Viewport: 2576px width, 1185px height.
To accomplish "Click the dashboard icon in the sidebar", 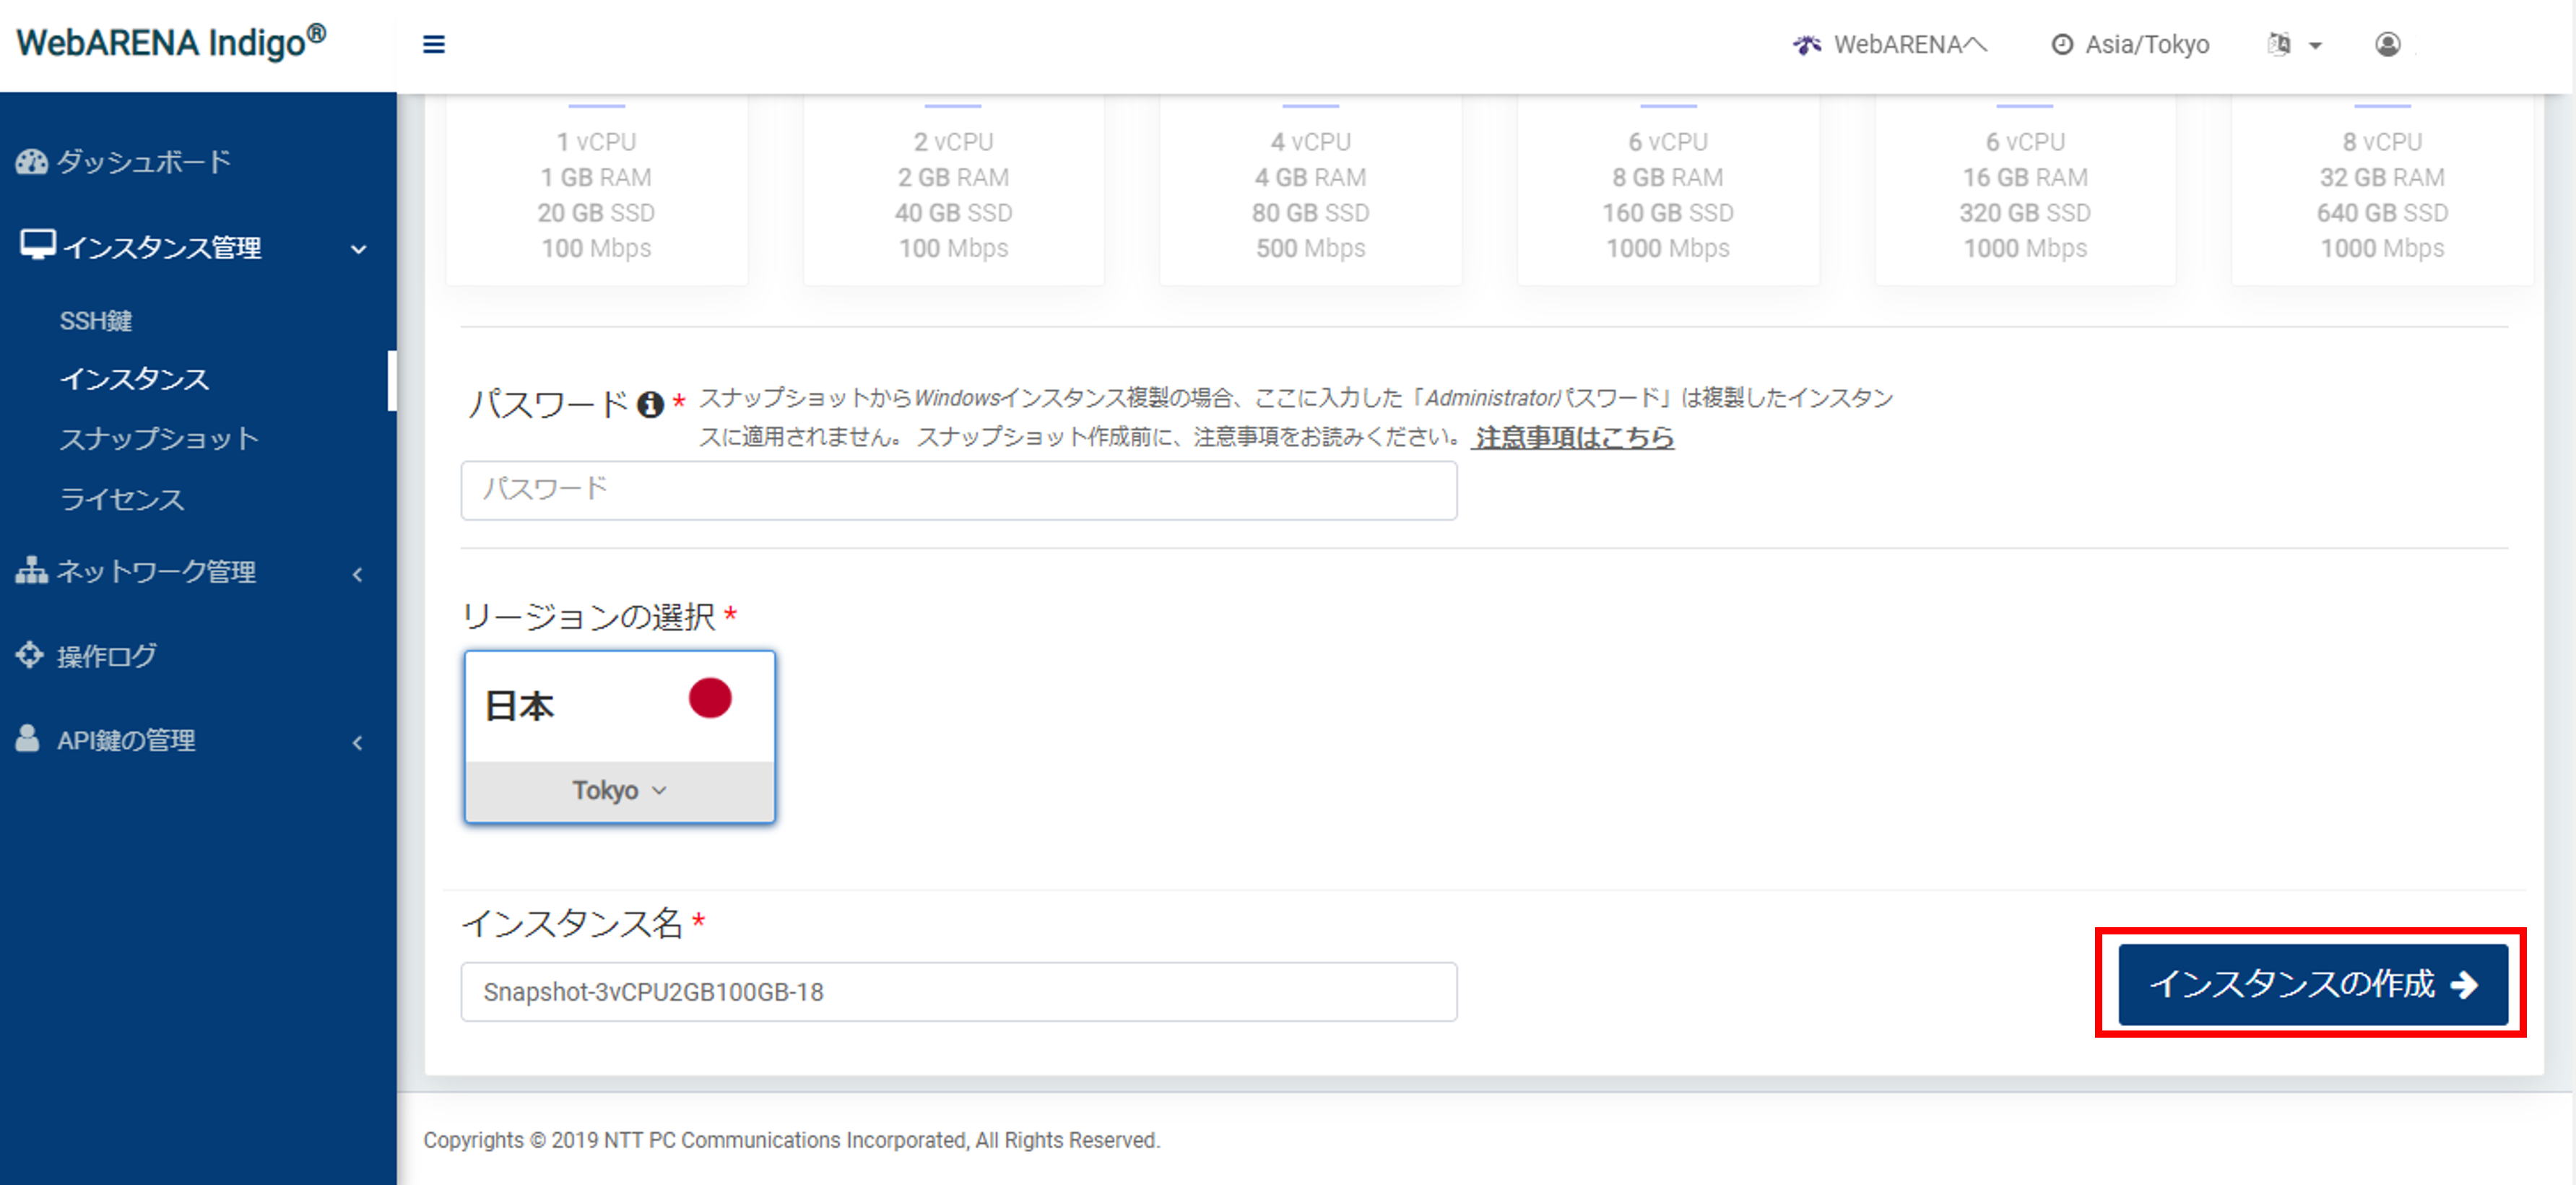I will point(31,161).
